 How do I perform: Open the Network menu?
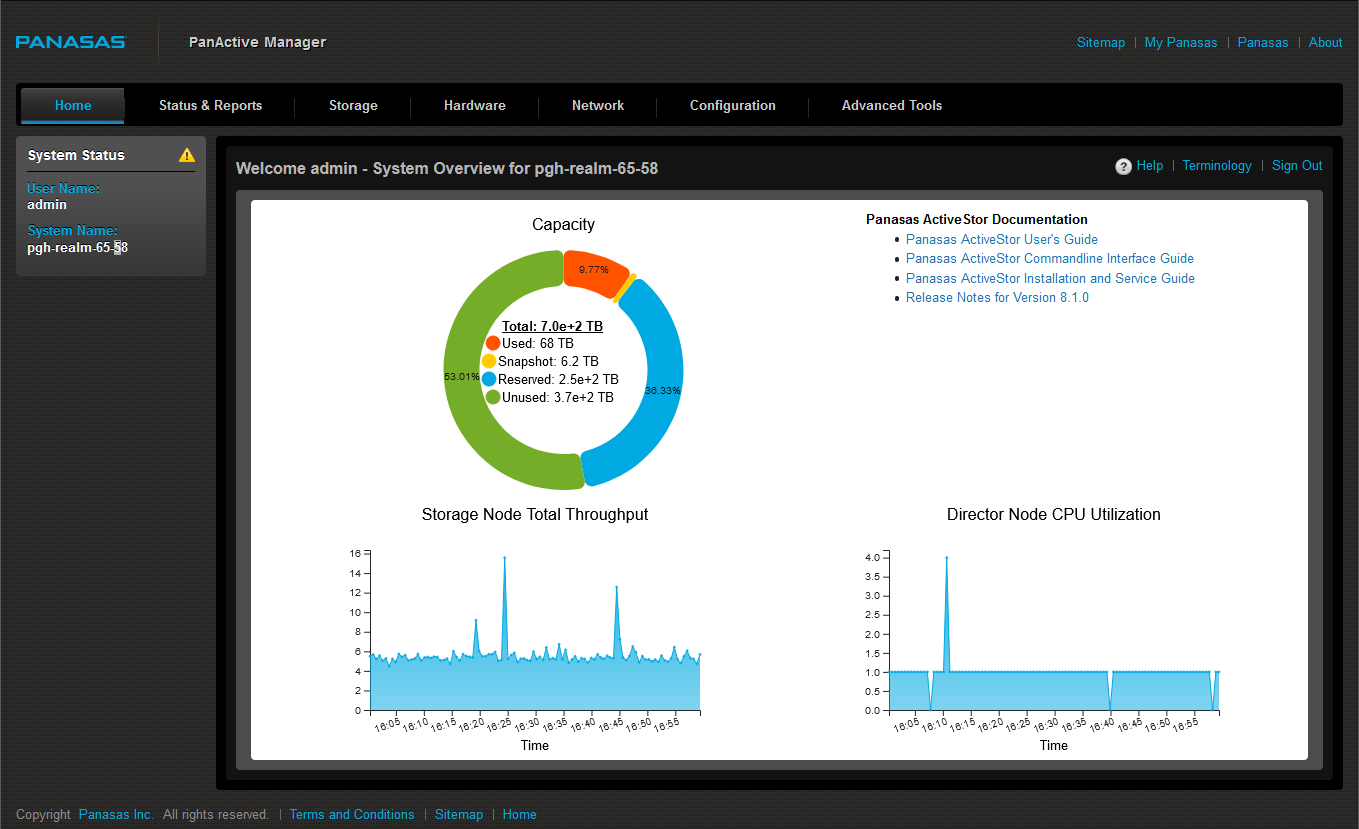click(598, 105)
